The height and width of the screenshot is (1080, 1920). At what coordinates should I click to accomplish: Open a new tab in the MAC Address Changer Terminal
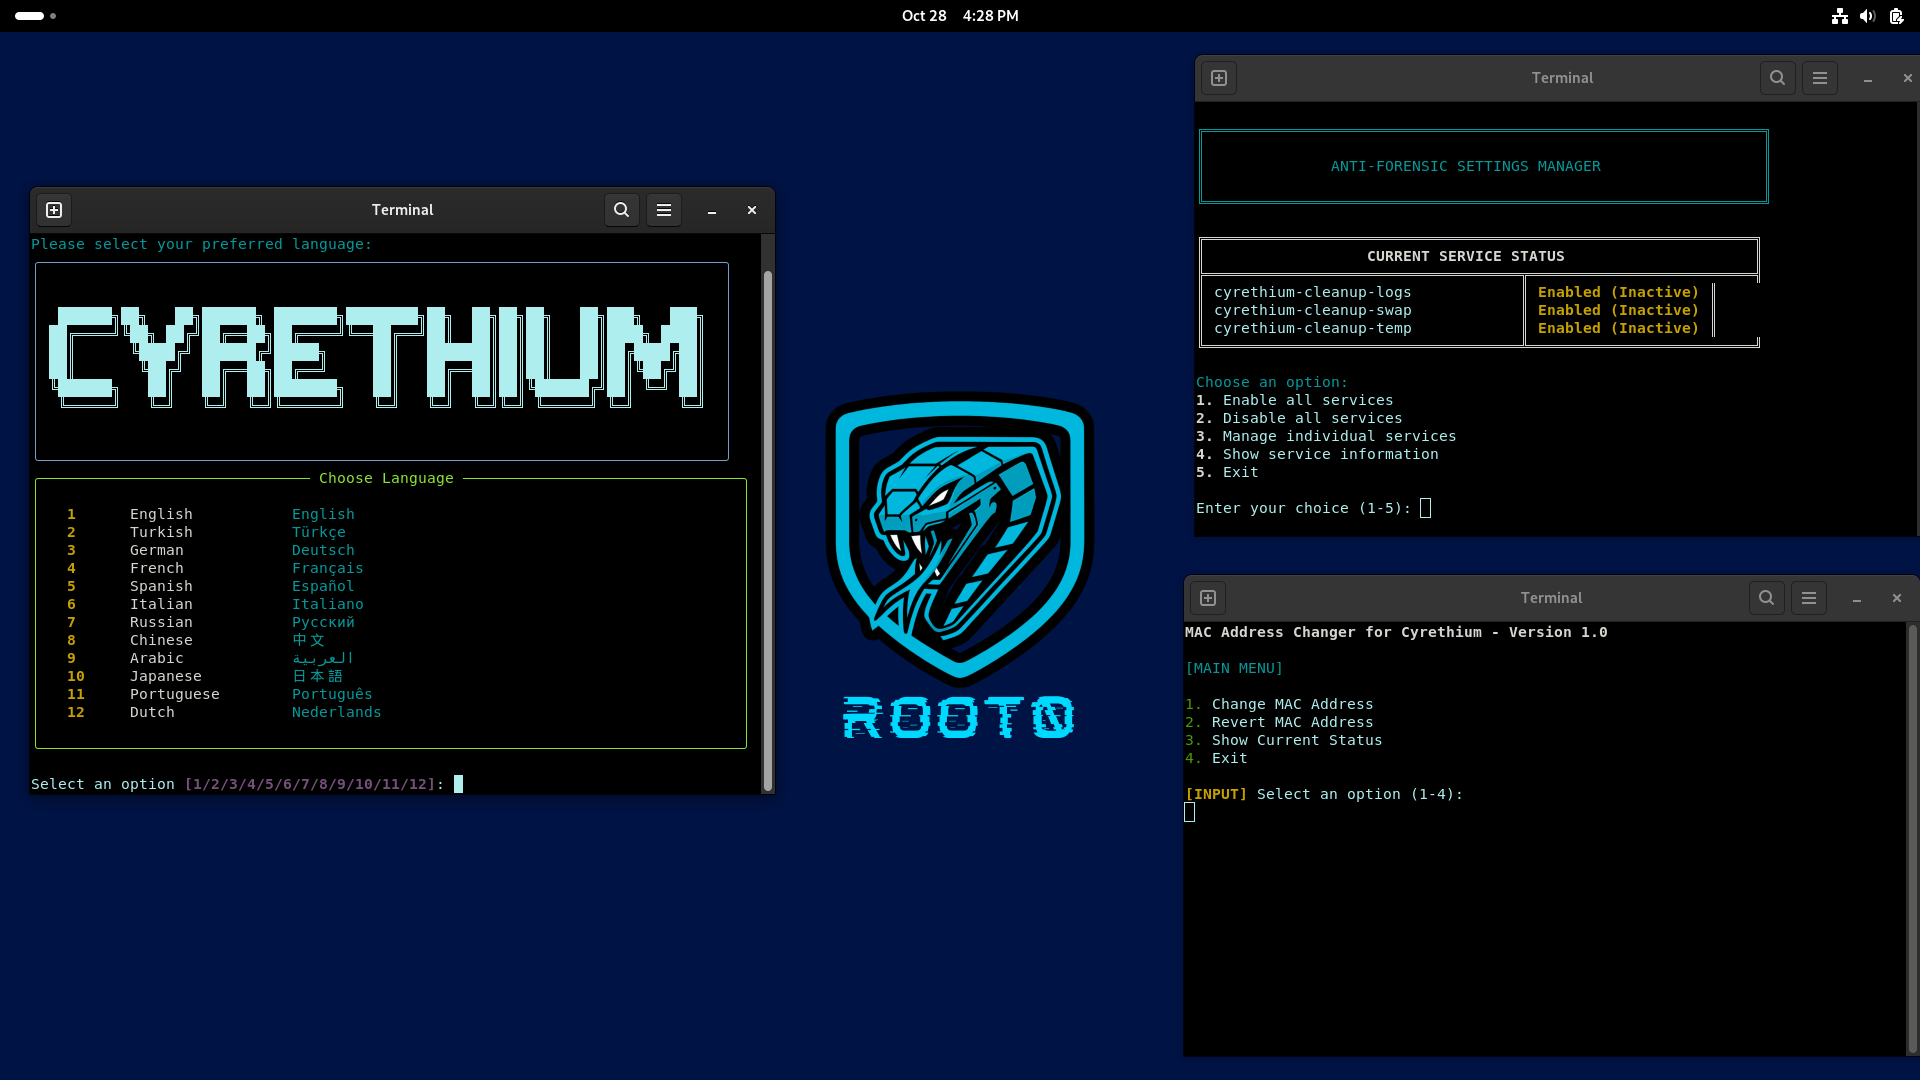1207,597
